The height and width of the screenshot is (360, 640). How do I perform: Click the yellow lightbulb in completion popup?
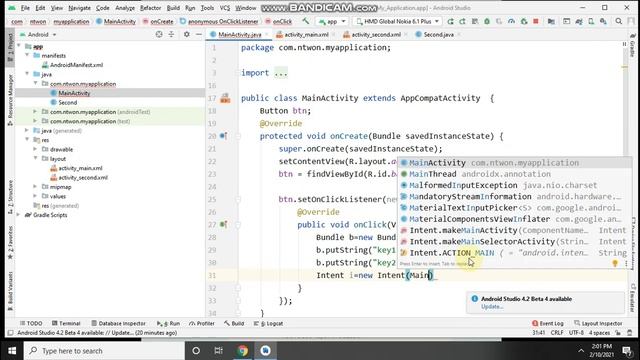[615, 264]
